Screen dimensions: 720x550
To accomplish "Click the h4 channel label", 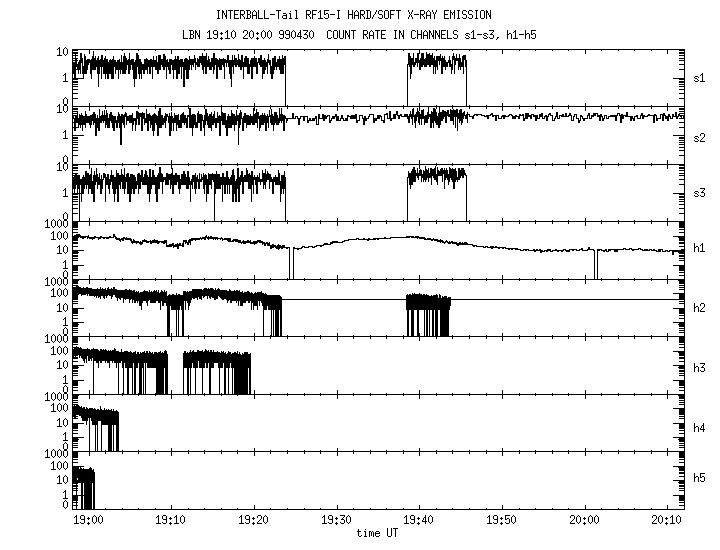I will click(x=700, y=428).
